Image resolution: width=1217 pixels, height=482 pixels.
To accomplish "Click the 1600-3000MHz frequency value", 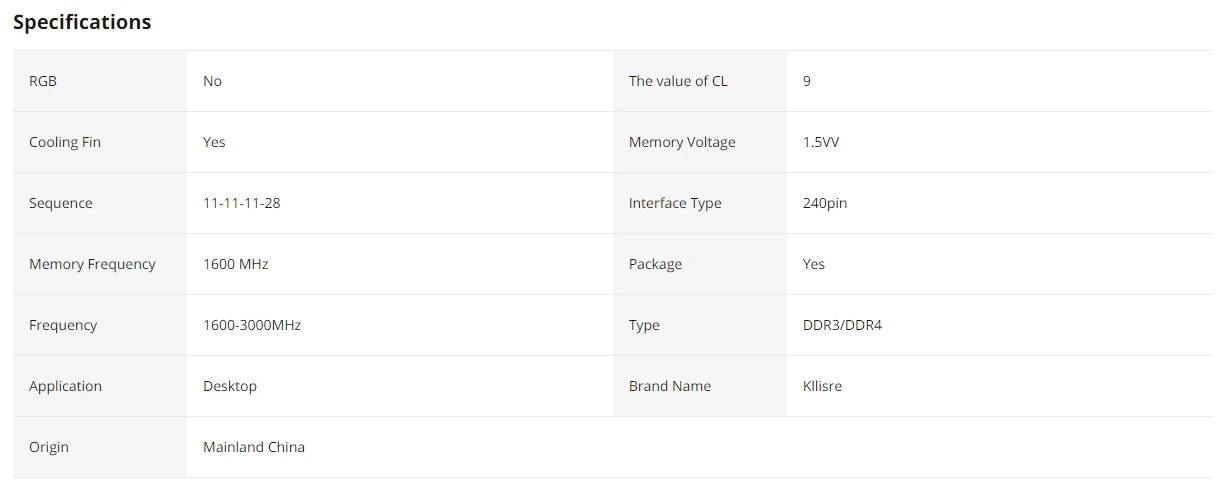I will 252,325.
